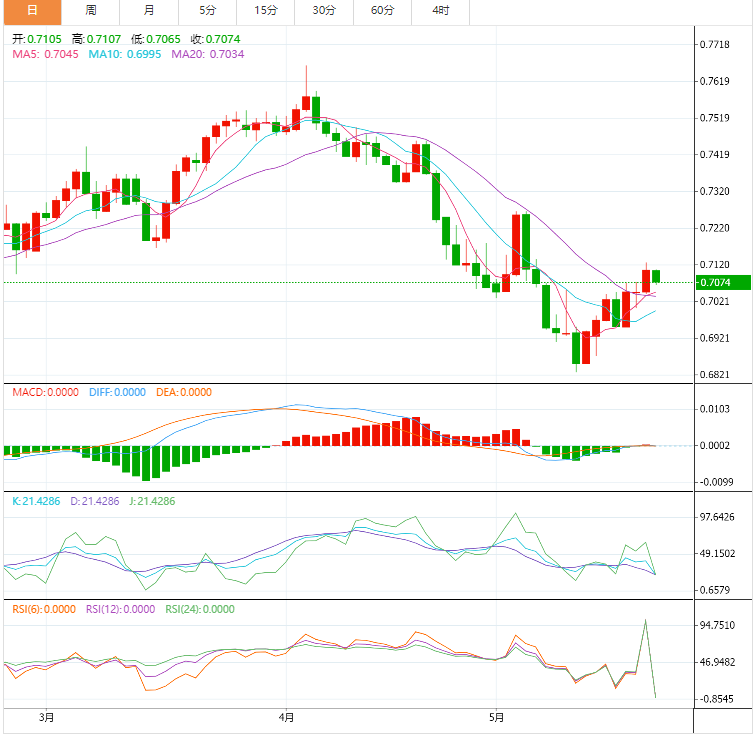This screenshot has height=738, width=754.
Task: Click the 0.6579 KDJ axis value
Action: coord(715,590)
